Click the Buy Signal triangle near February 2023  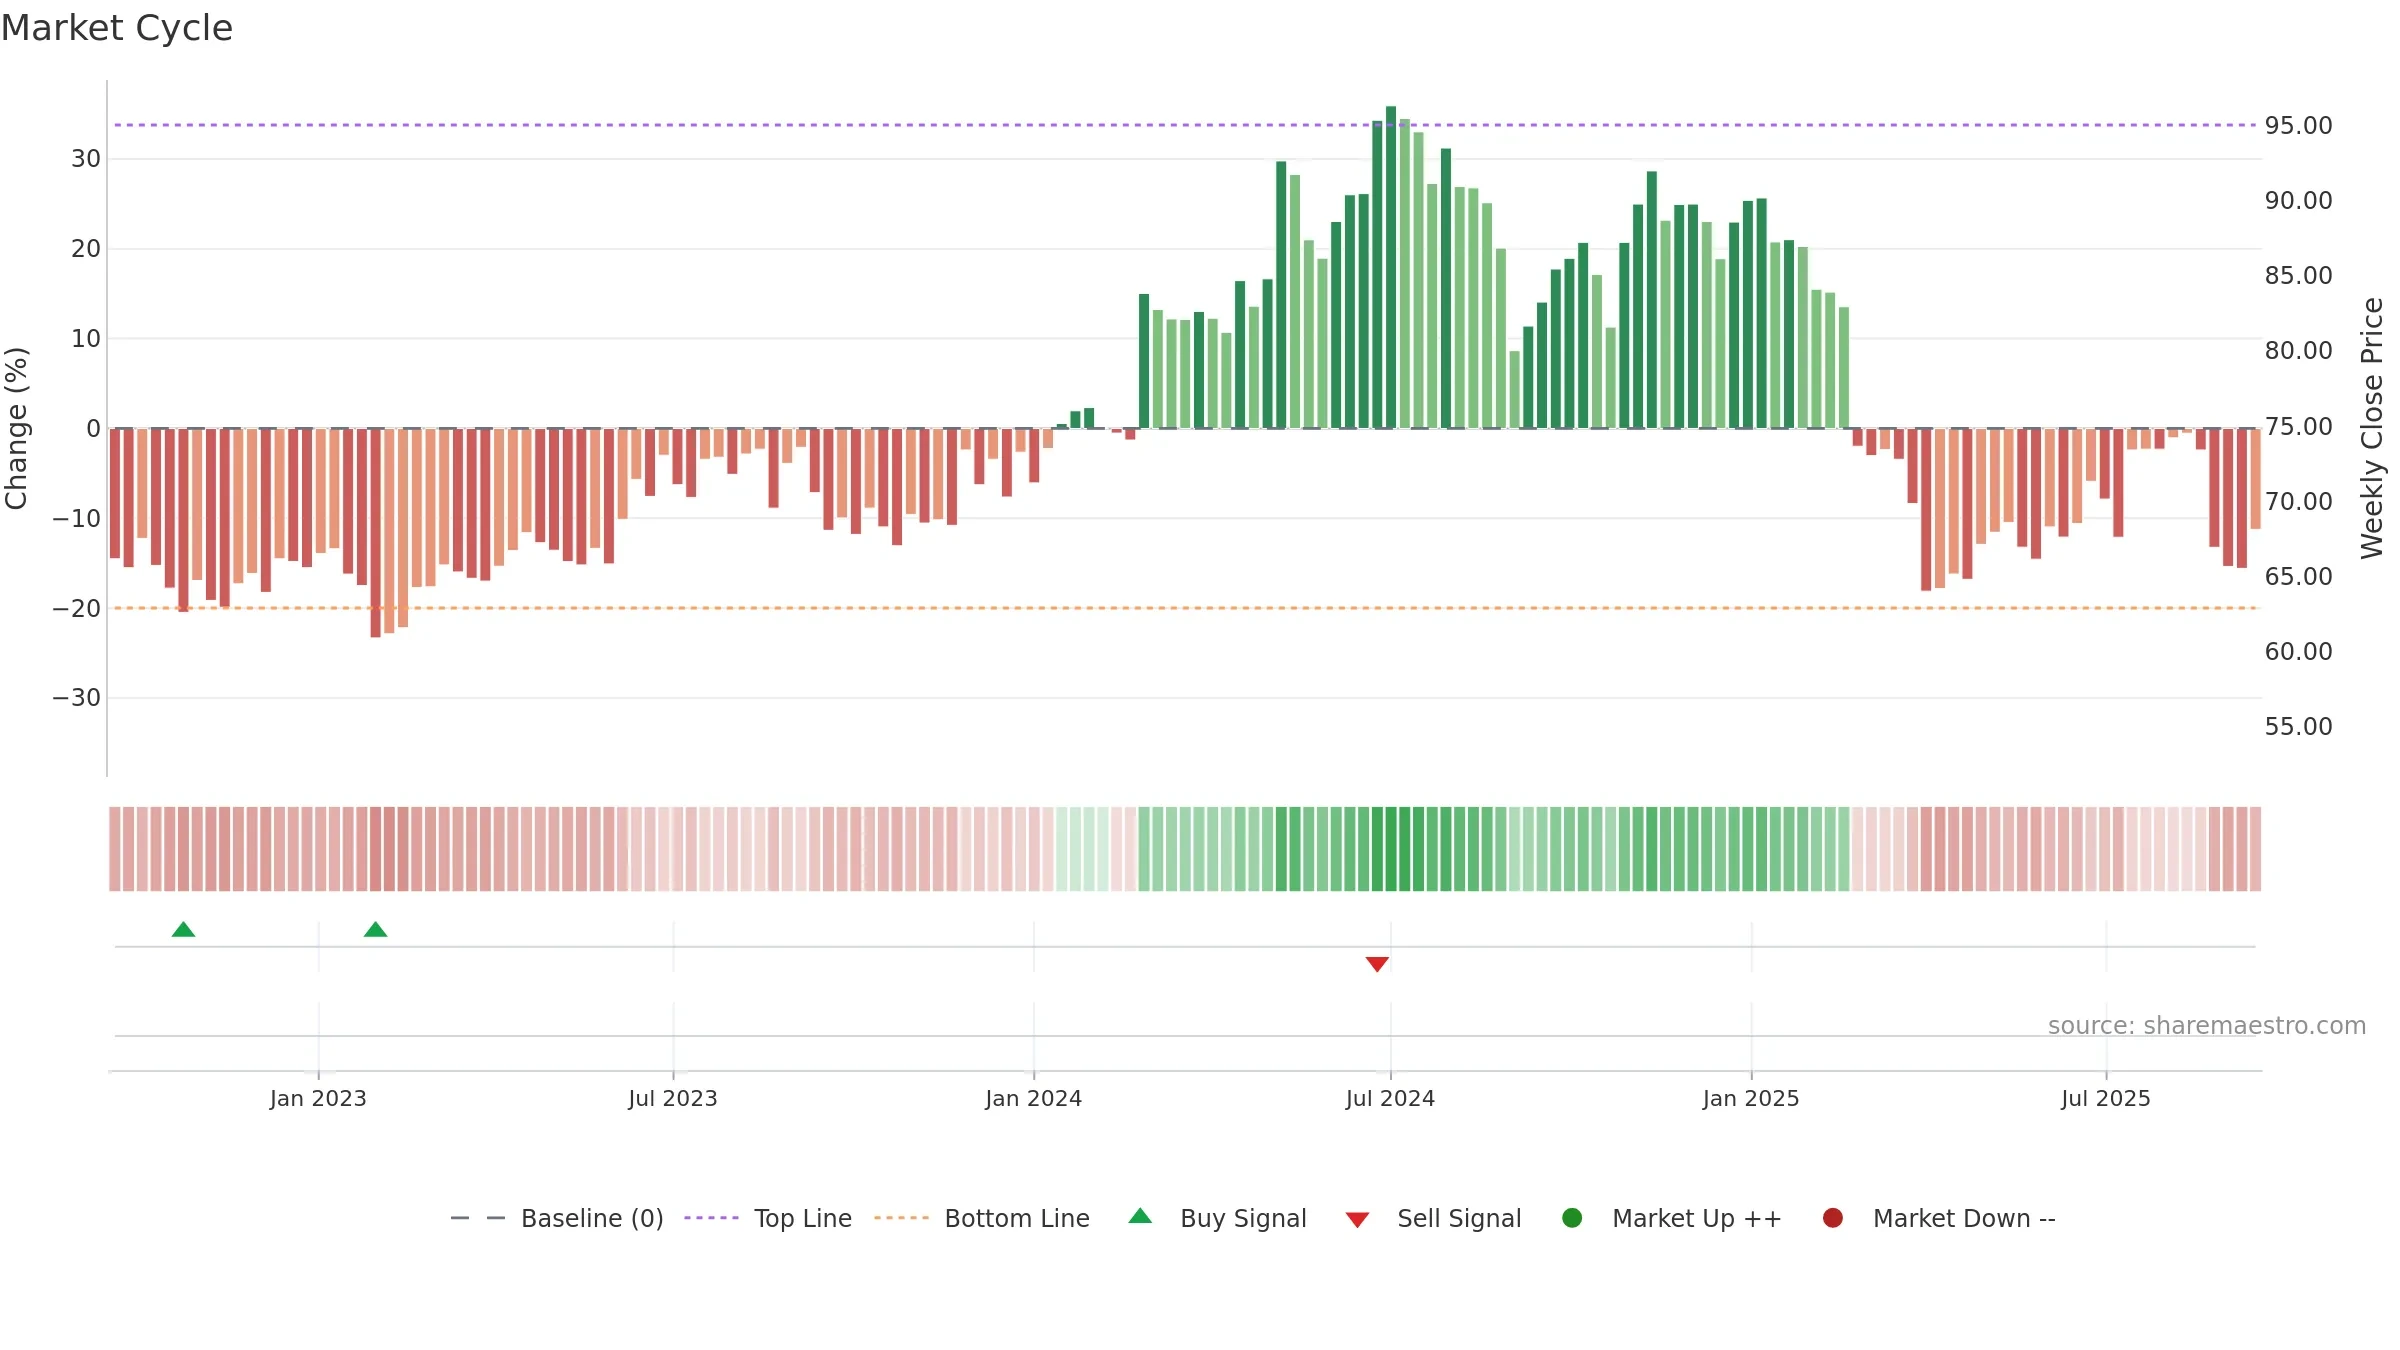(x=375, y=930)
